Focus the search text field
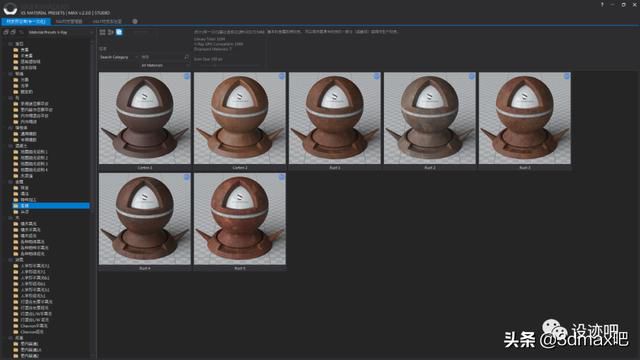 162,57
